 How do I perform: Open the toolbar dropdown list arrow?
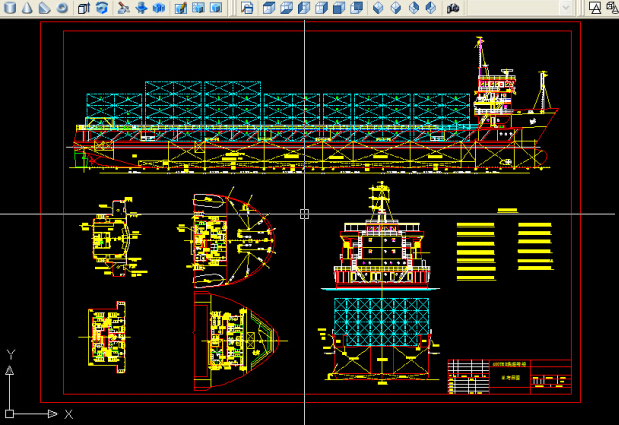[x=565, y=8]
